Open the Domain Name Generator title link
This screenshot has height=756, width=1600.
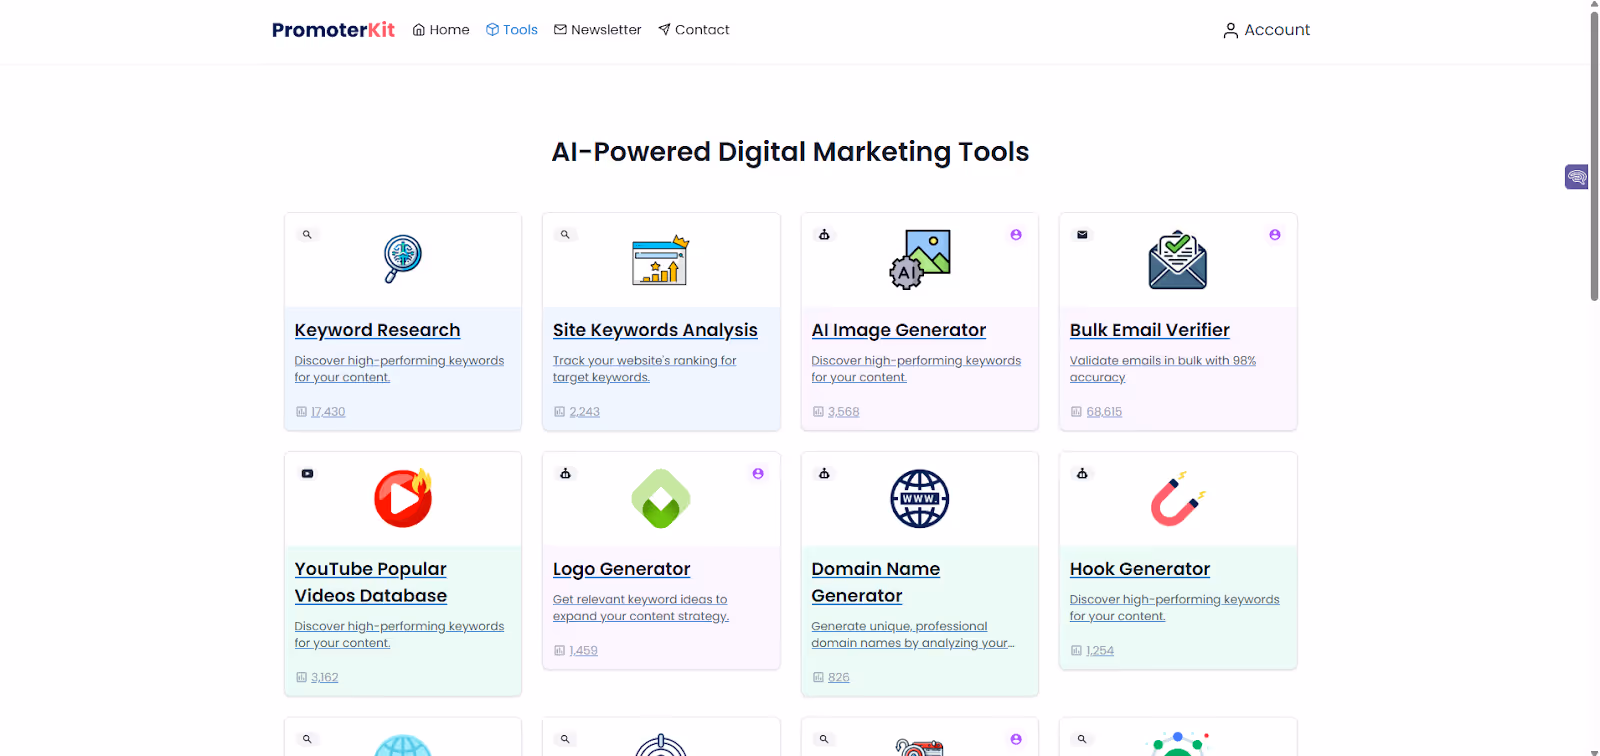coord(876,582)
